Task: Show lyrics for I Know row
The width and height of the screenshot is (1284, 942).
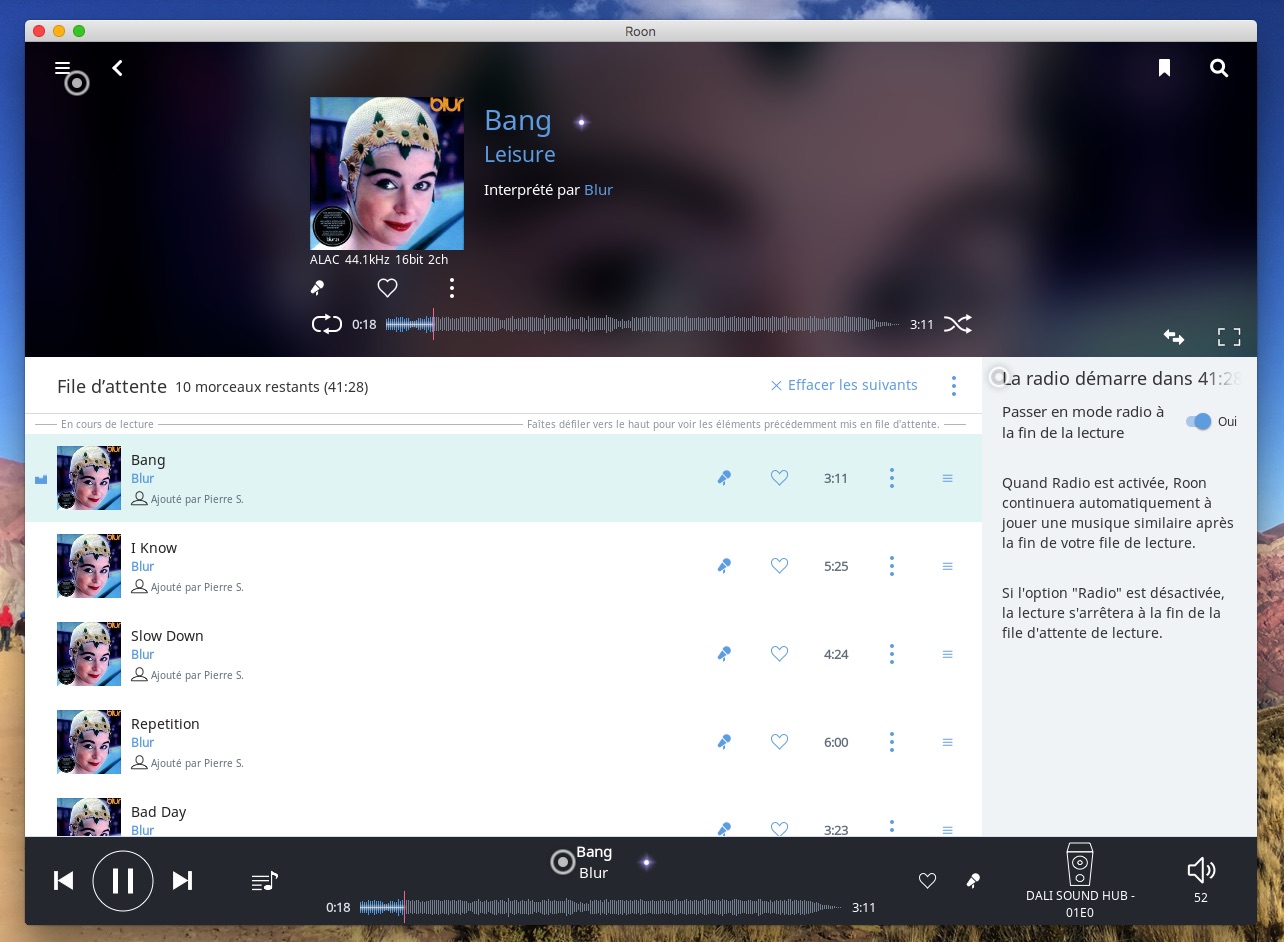Action: pos(724,566)
